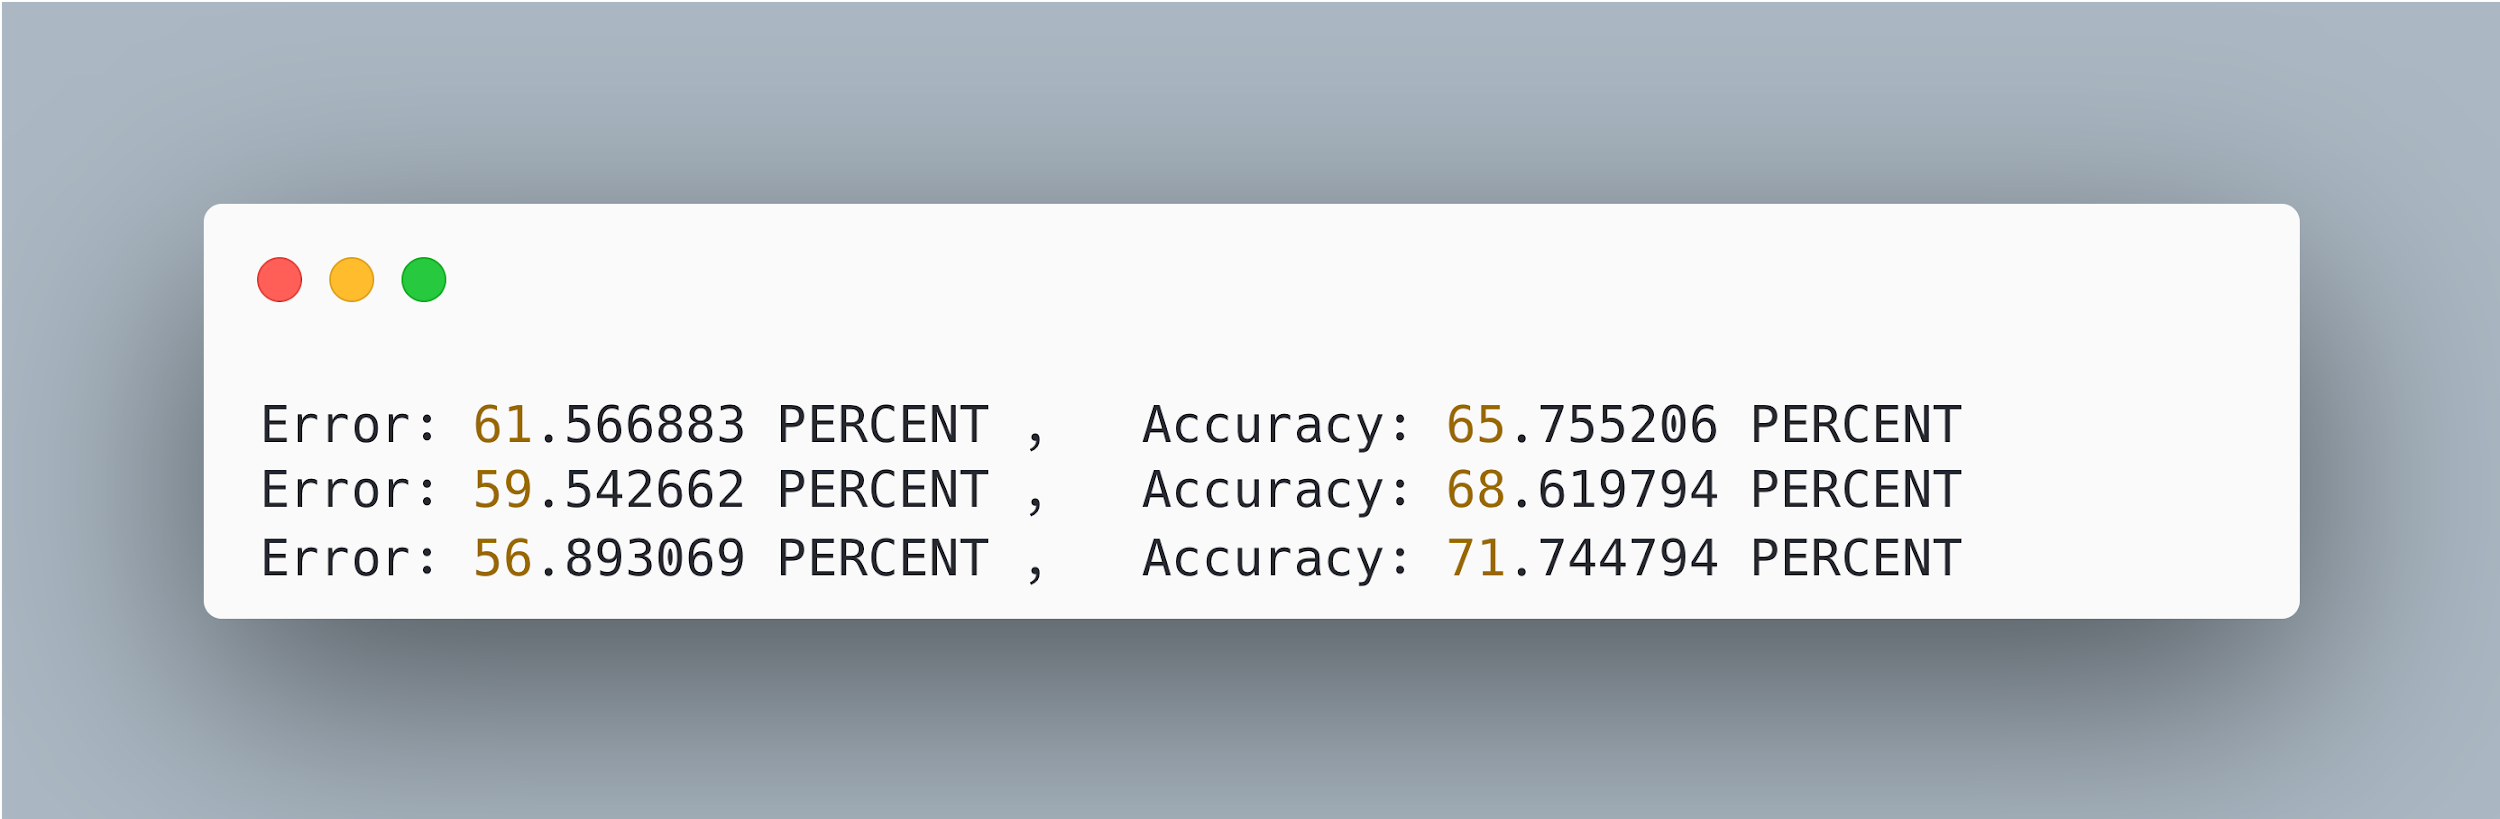Click the "Accuracy:" label on the first line

[x=1276, y=425]
